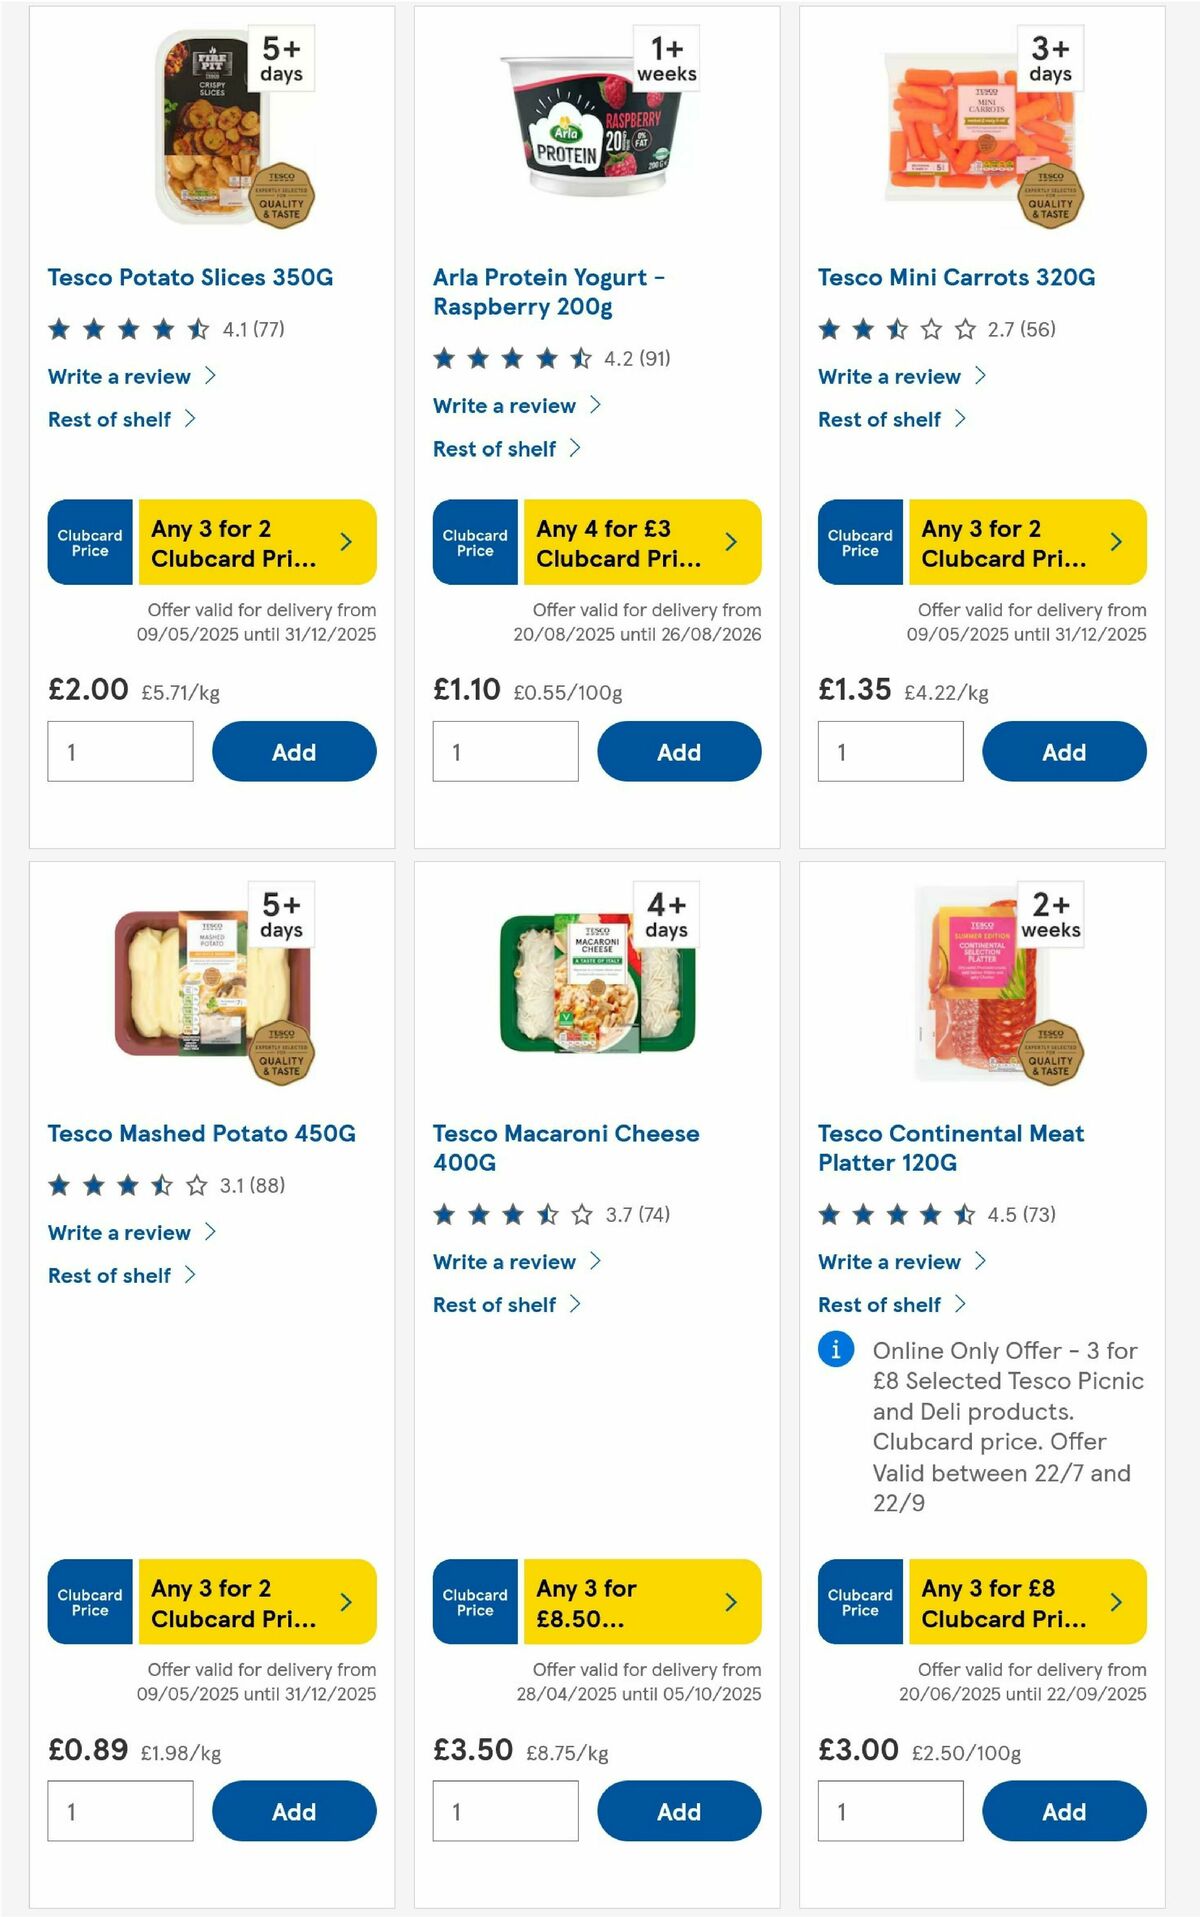The image size is (1200, 1917).
Task: Click the quantity field for Continental Meat Platter
Action: [x=890, y=1811]
